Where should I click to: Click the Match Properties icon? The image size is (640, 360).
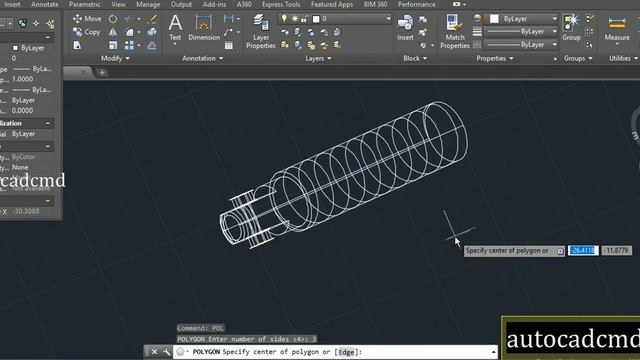tap(455, 31)
